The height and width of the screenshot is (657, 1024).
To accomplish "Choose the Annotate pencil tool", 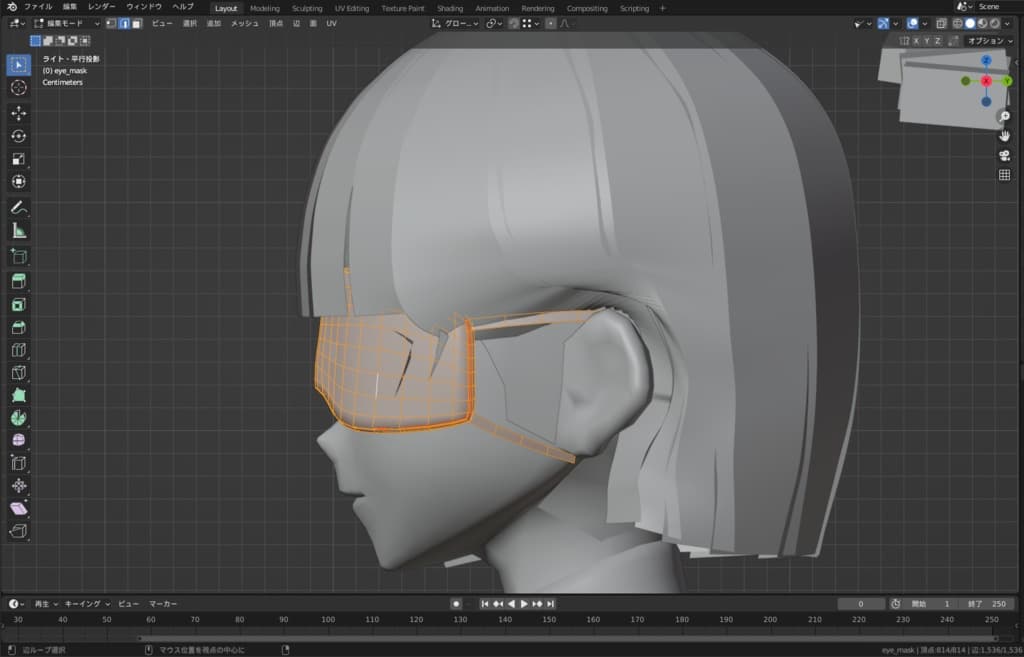I will pyautogui.click(x=18, y=208).
